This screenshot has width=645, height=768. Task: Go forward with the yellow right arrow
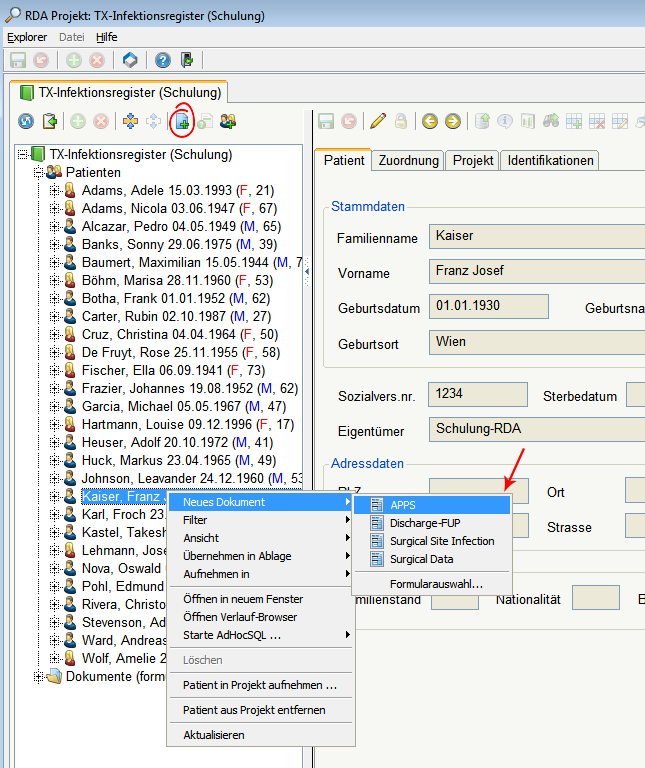pyautogui.click(x=452, y=122)
